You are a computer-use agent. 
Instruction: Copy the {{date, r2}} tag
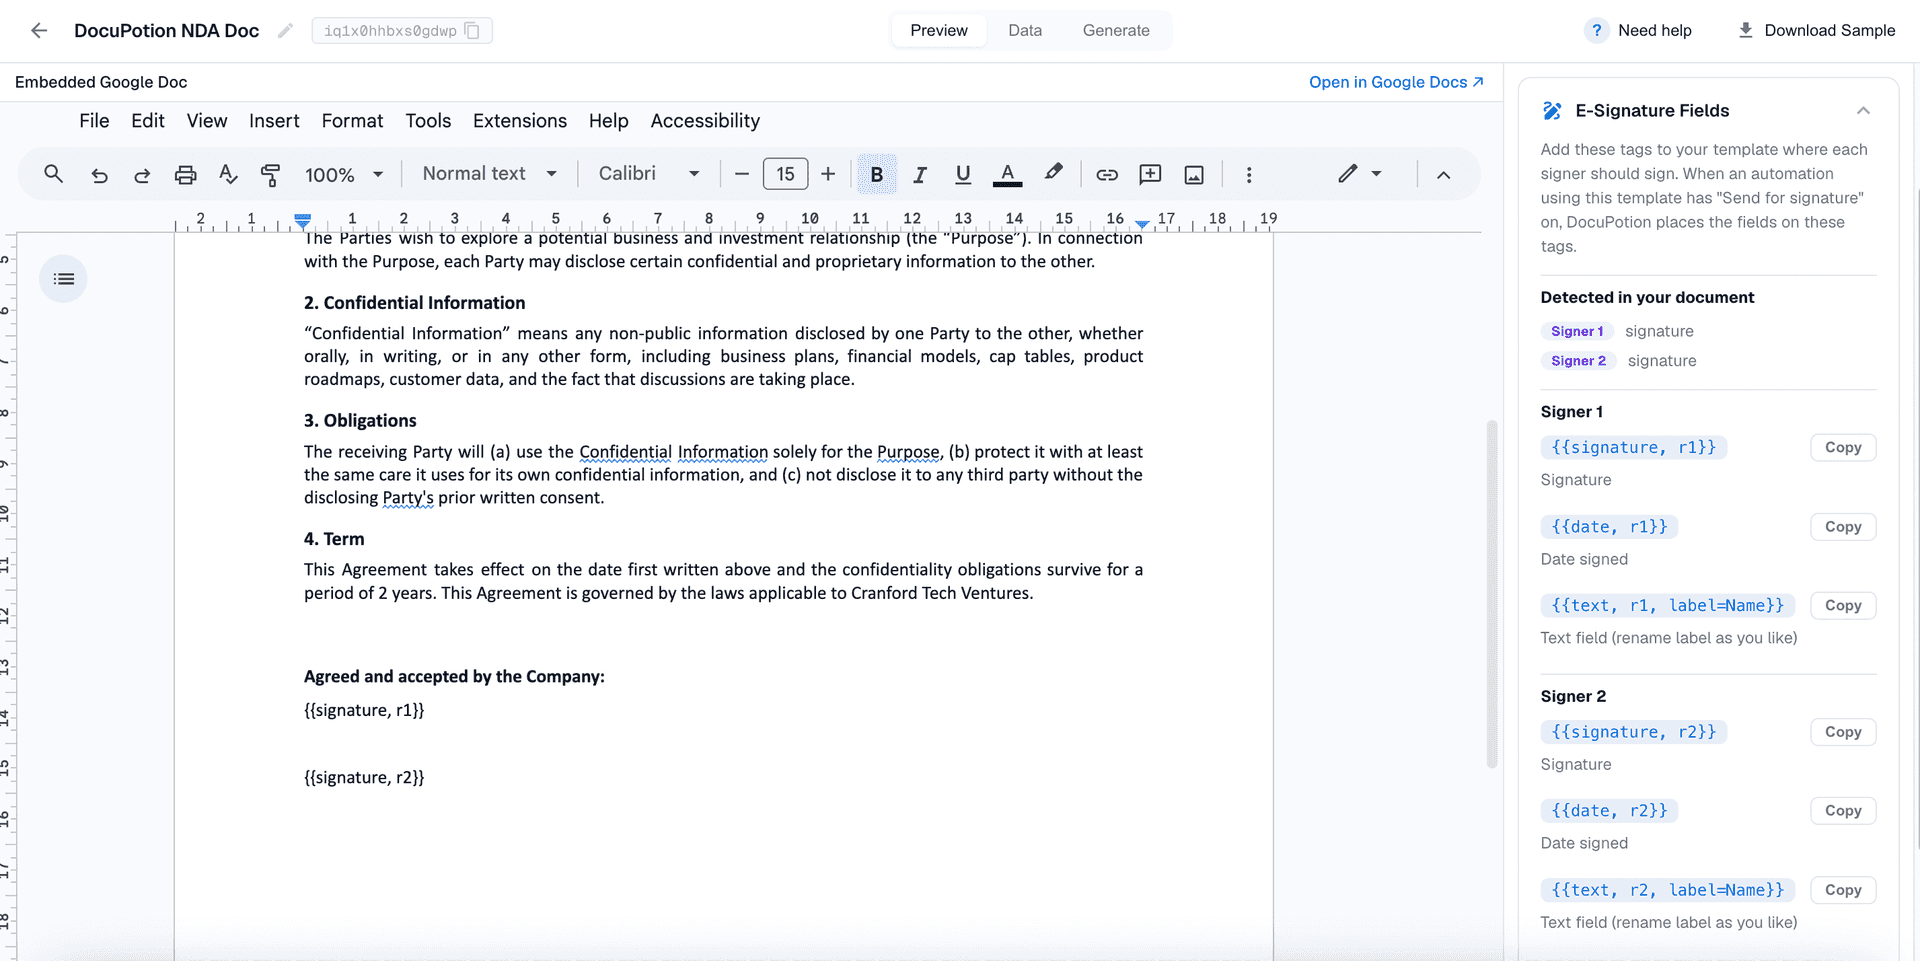pos(1843,811)
